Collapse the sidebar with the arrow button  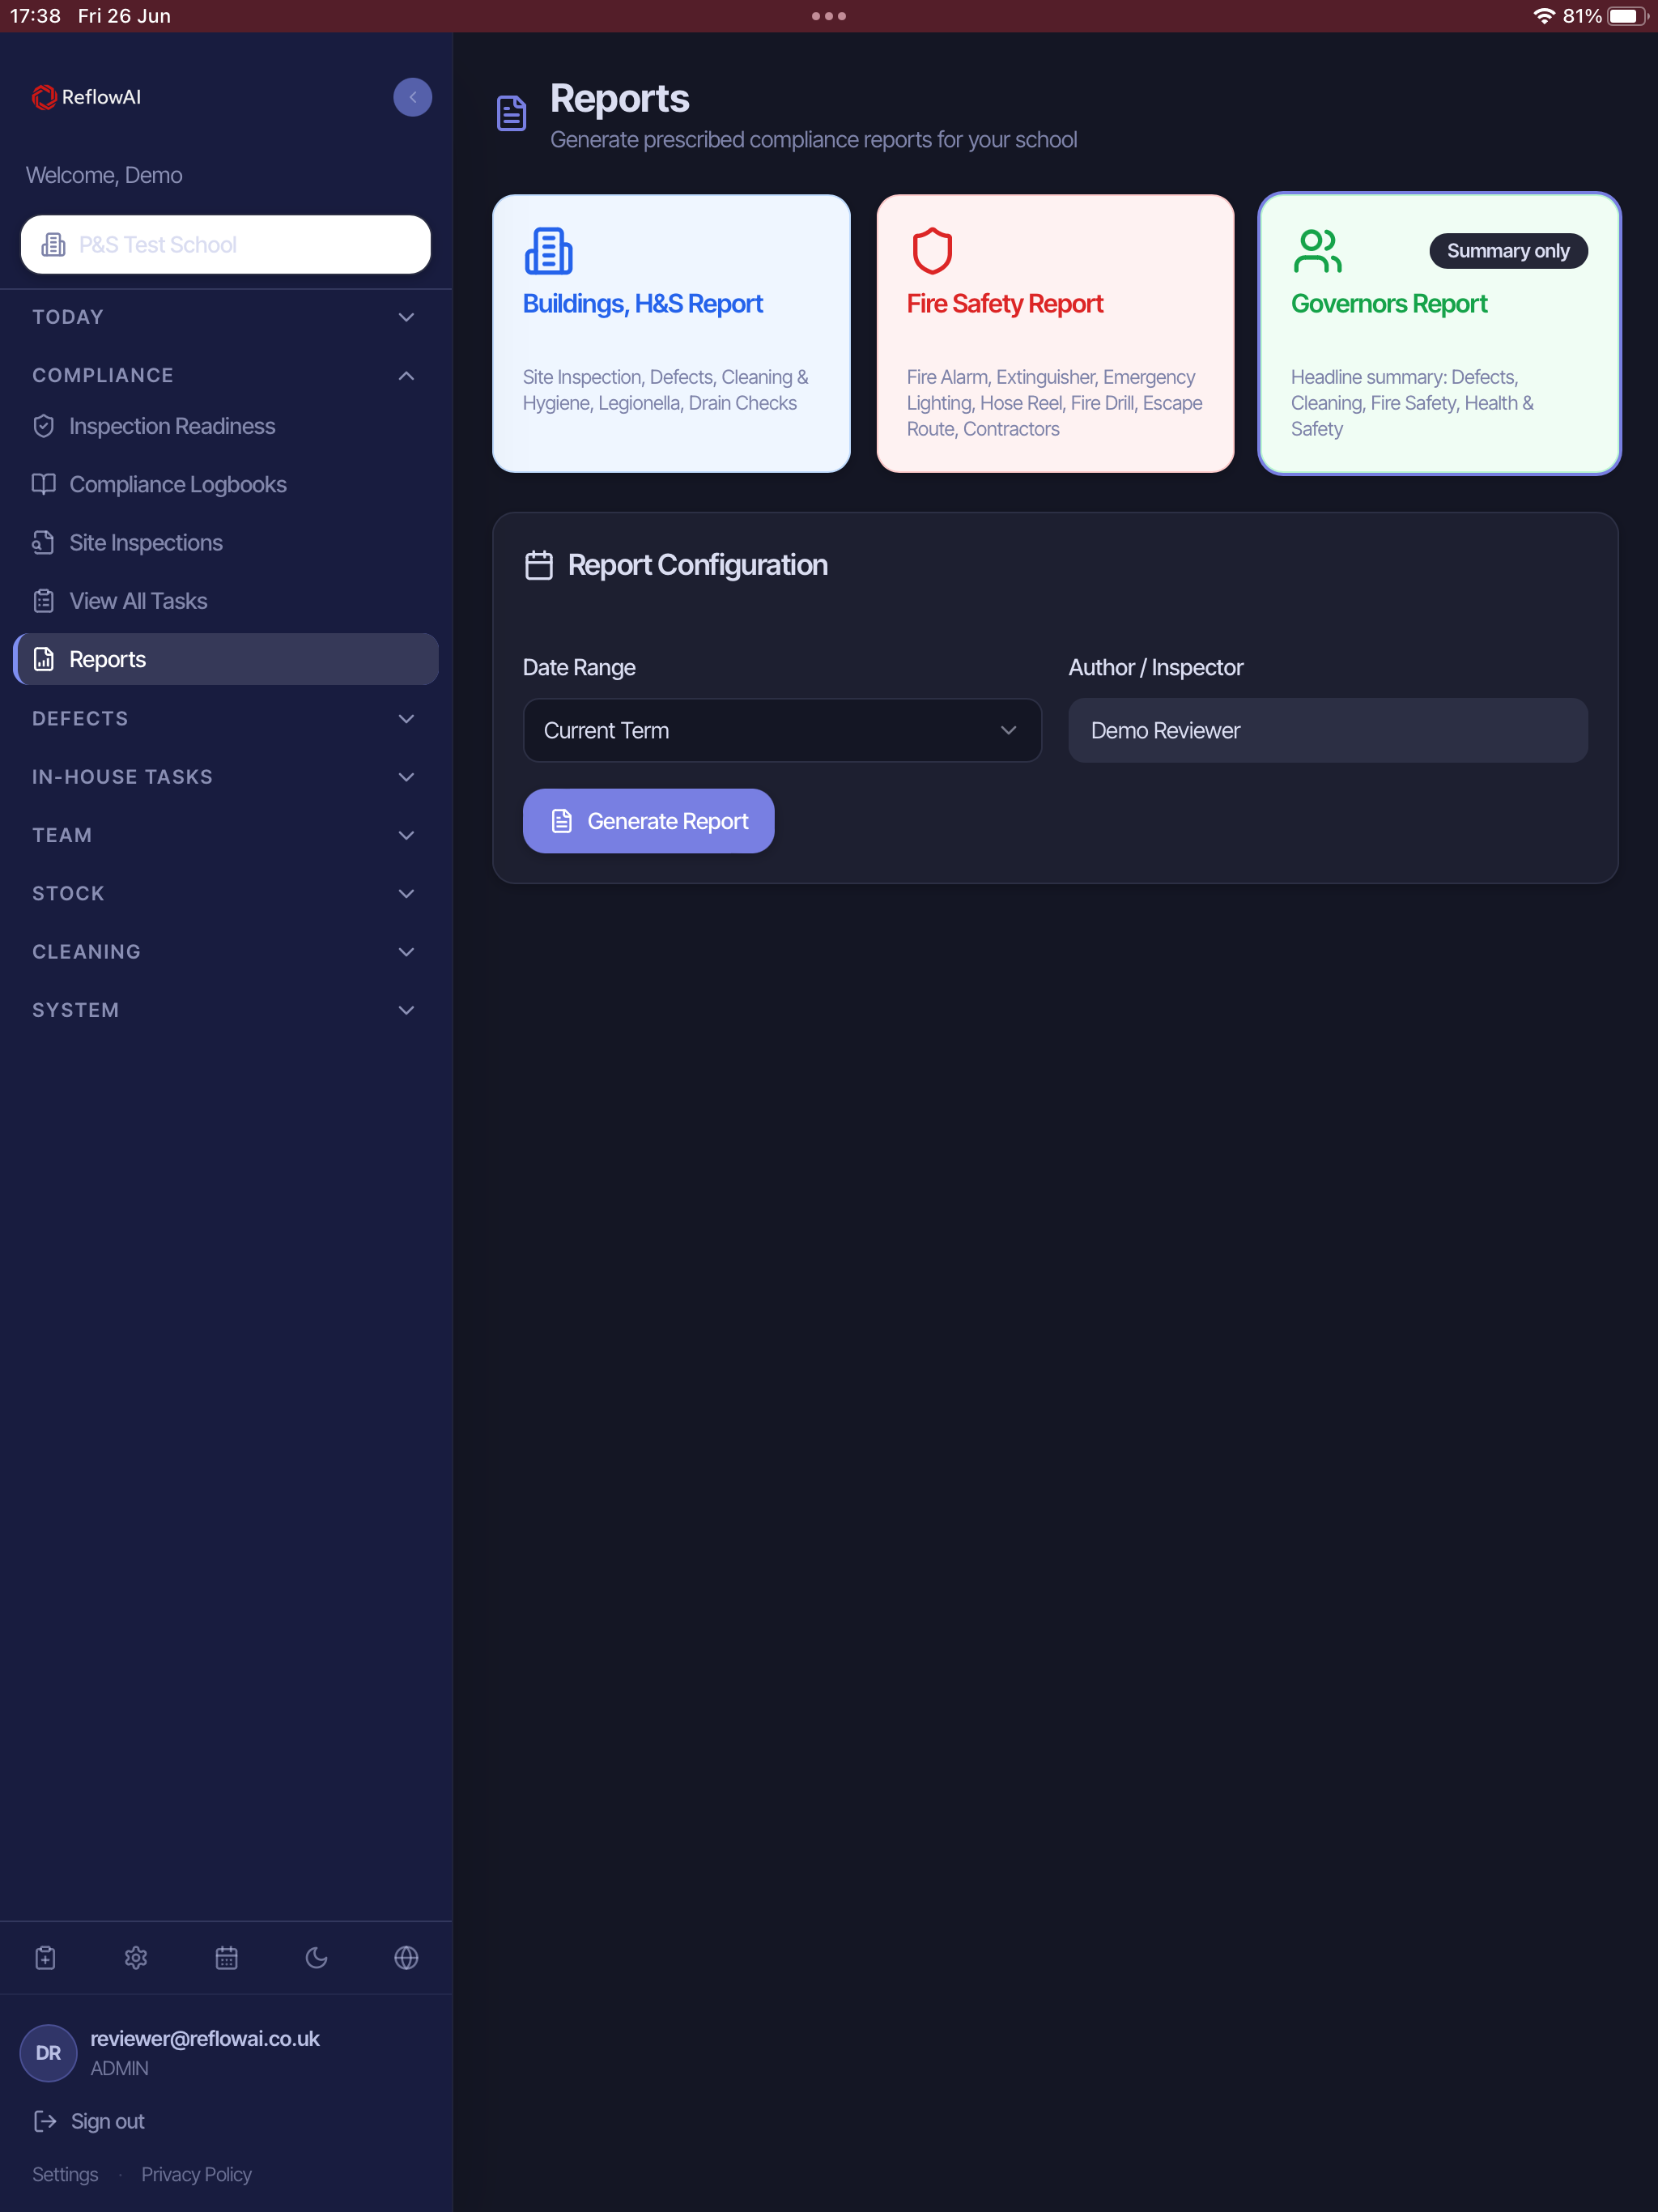point(412,97)
